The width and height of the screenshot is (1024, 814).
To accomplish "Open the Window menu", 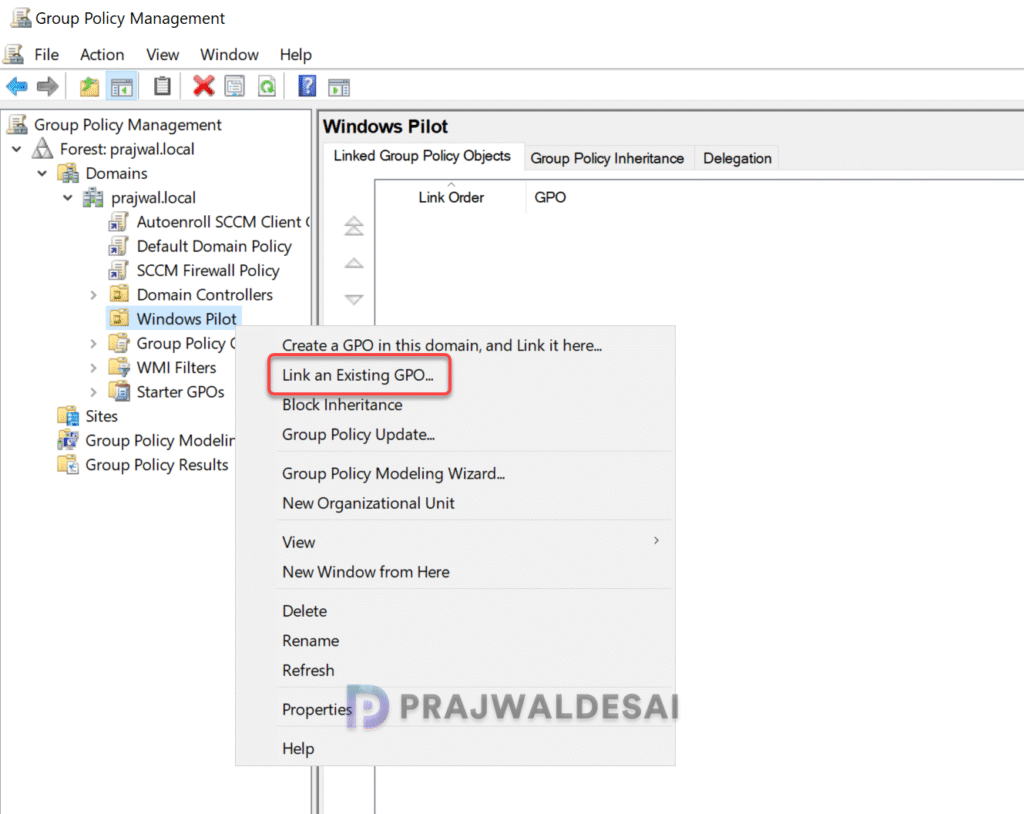I will click(229, 54).
